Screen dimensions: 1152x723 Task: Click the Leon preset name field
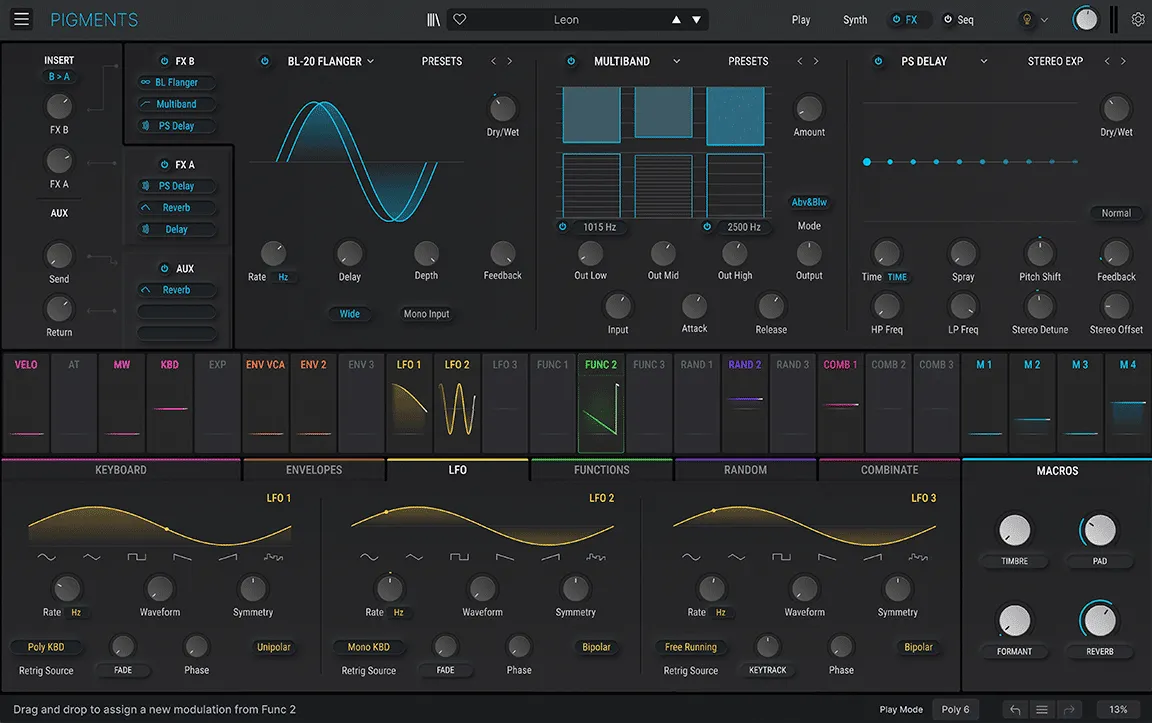pos(566,20)
